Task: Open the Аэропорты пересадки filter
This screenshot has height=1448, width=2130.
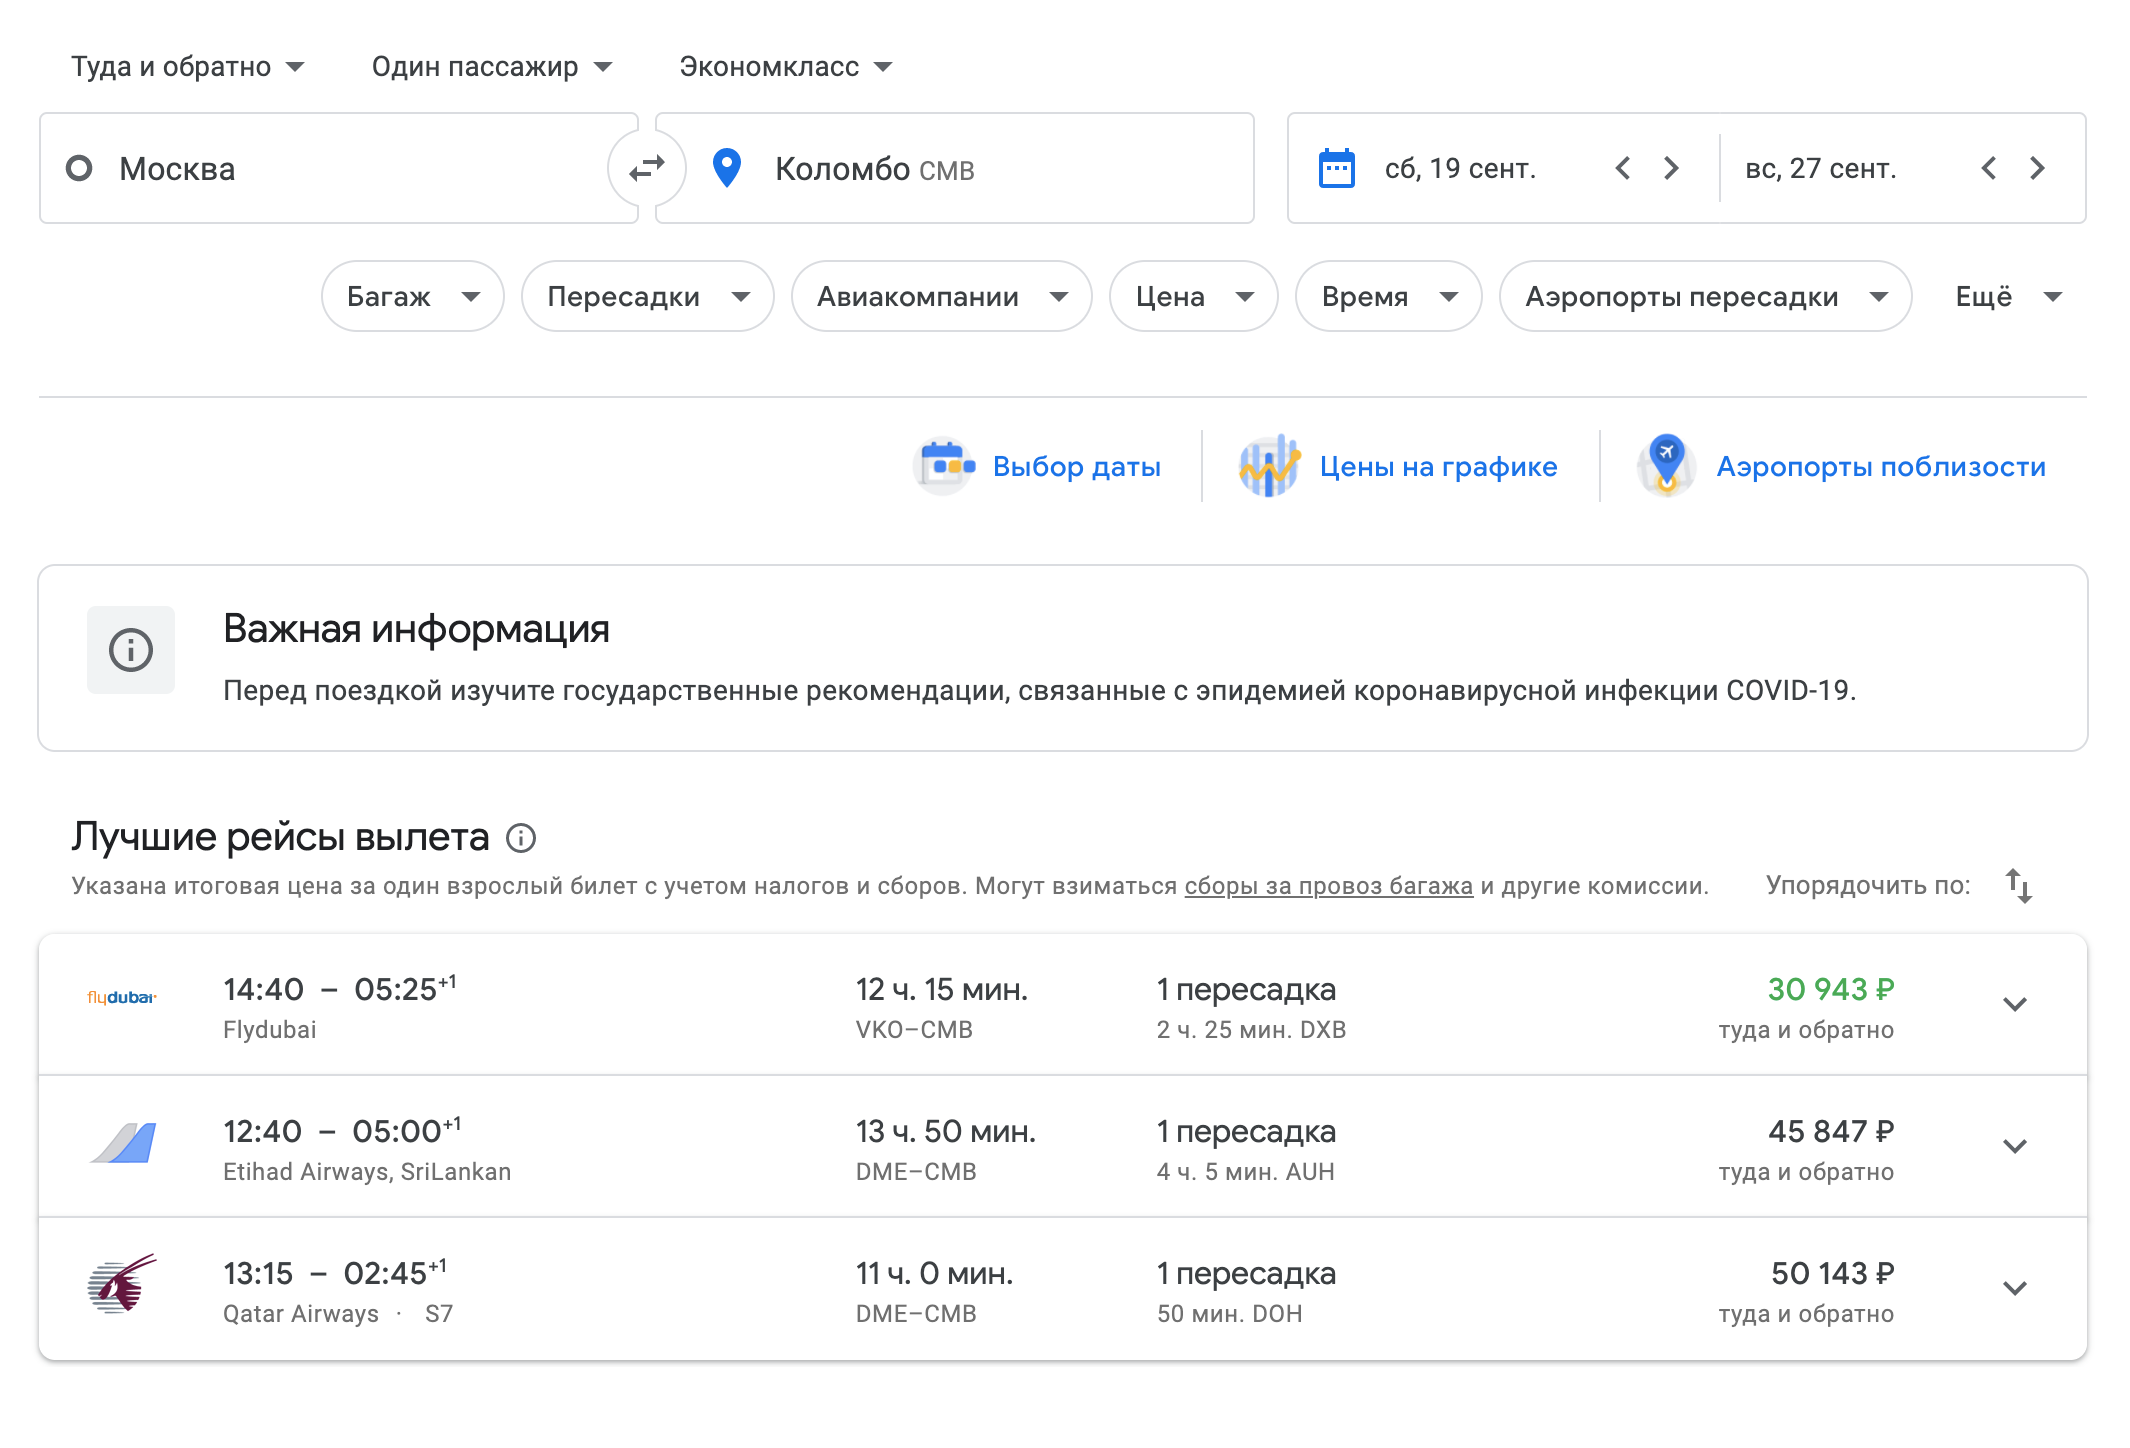Action: point(1706,296)
